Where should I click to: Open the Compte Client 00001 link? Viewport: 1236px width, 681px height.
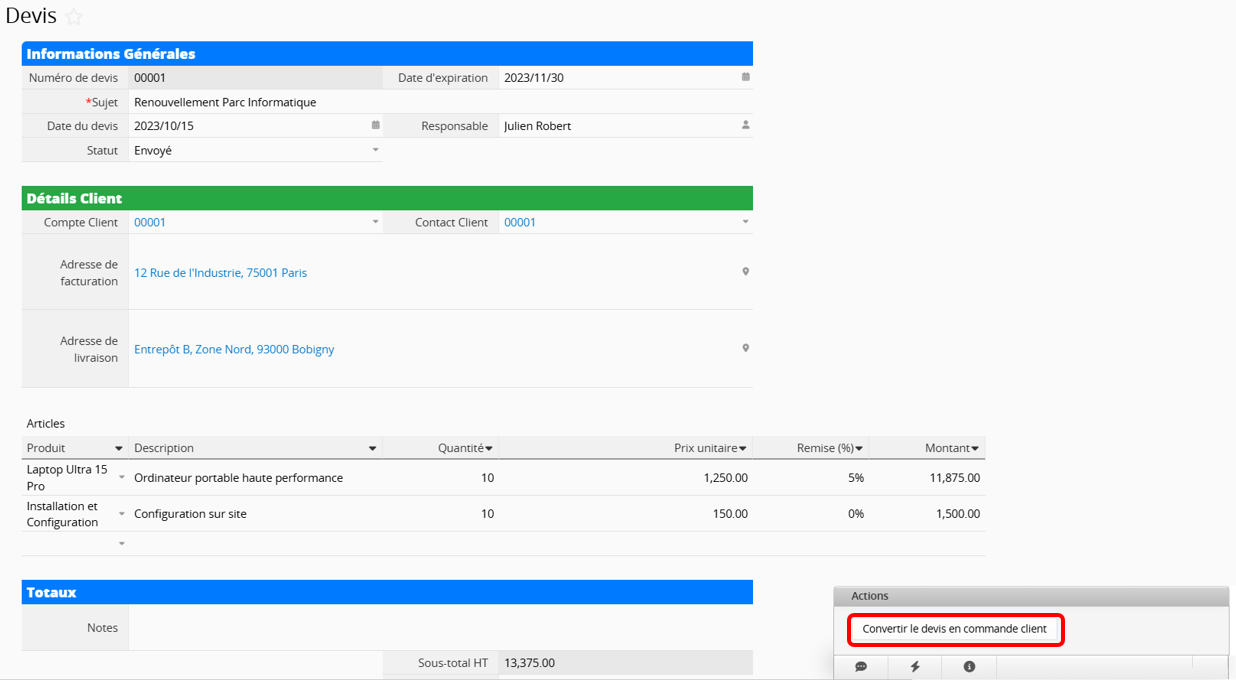tap(150, 222)
